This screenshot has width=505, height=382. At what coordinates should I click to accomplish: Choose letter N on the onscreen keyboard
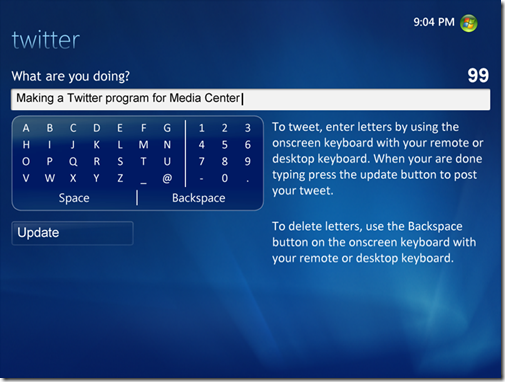click(x=167, y=145)
